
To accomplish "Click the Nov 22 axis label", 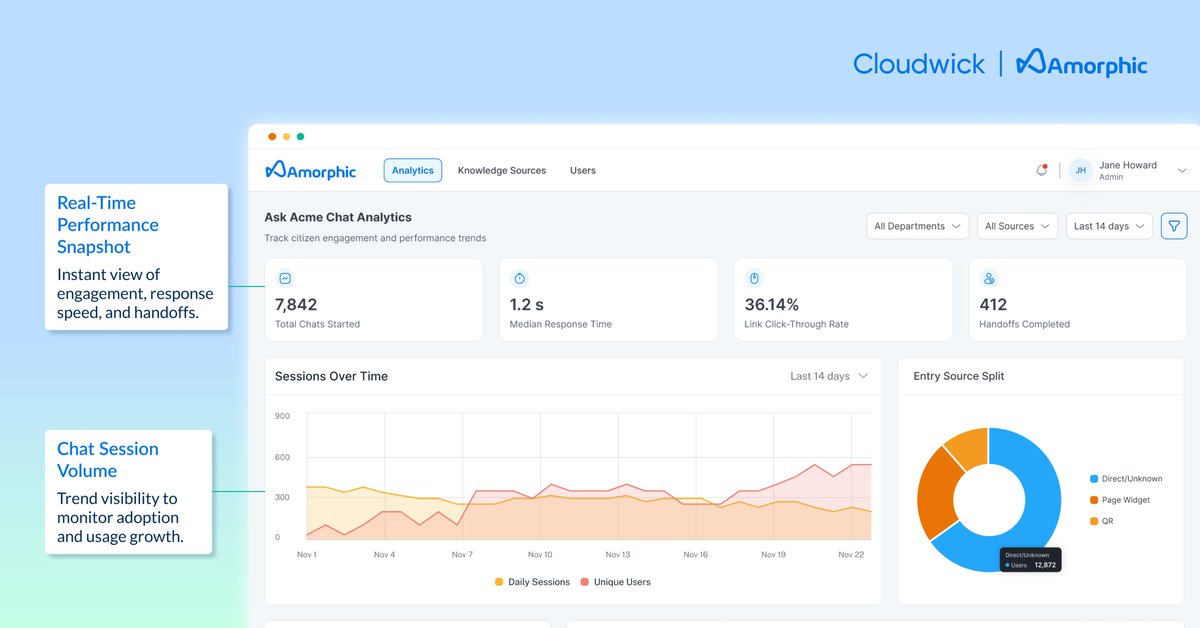I will (851, 554).
